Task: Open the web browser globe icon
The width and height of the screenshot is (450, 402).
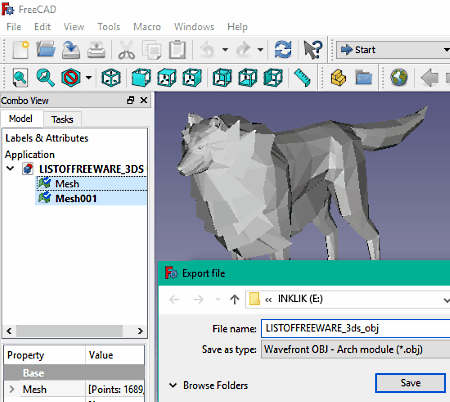Action: coord(399,78)
